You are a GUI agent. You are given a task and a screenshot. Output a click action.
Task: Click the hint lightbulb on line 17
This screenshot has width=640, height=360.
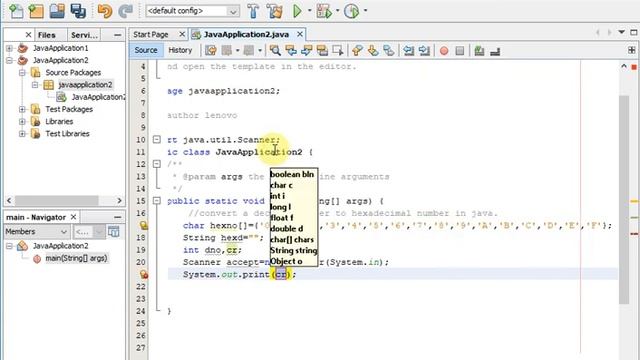(x=144, y=225)
